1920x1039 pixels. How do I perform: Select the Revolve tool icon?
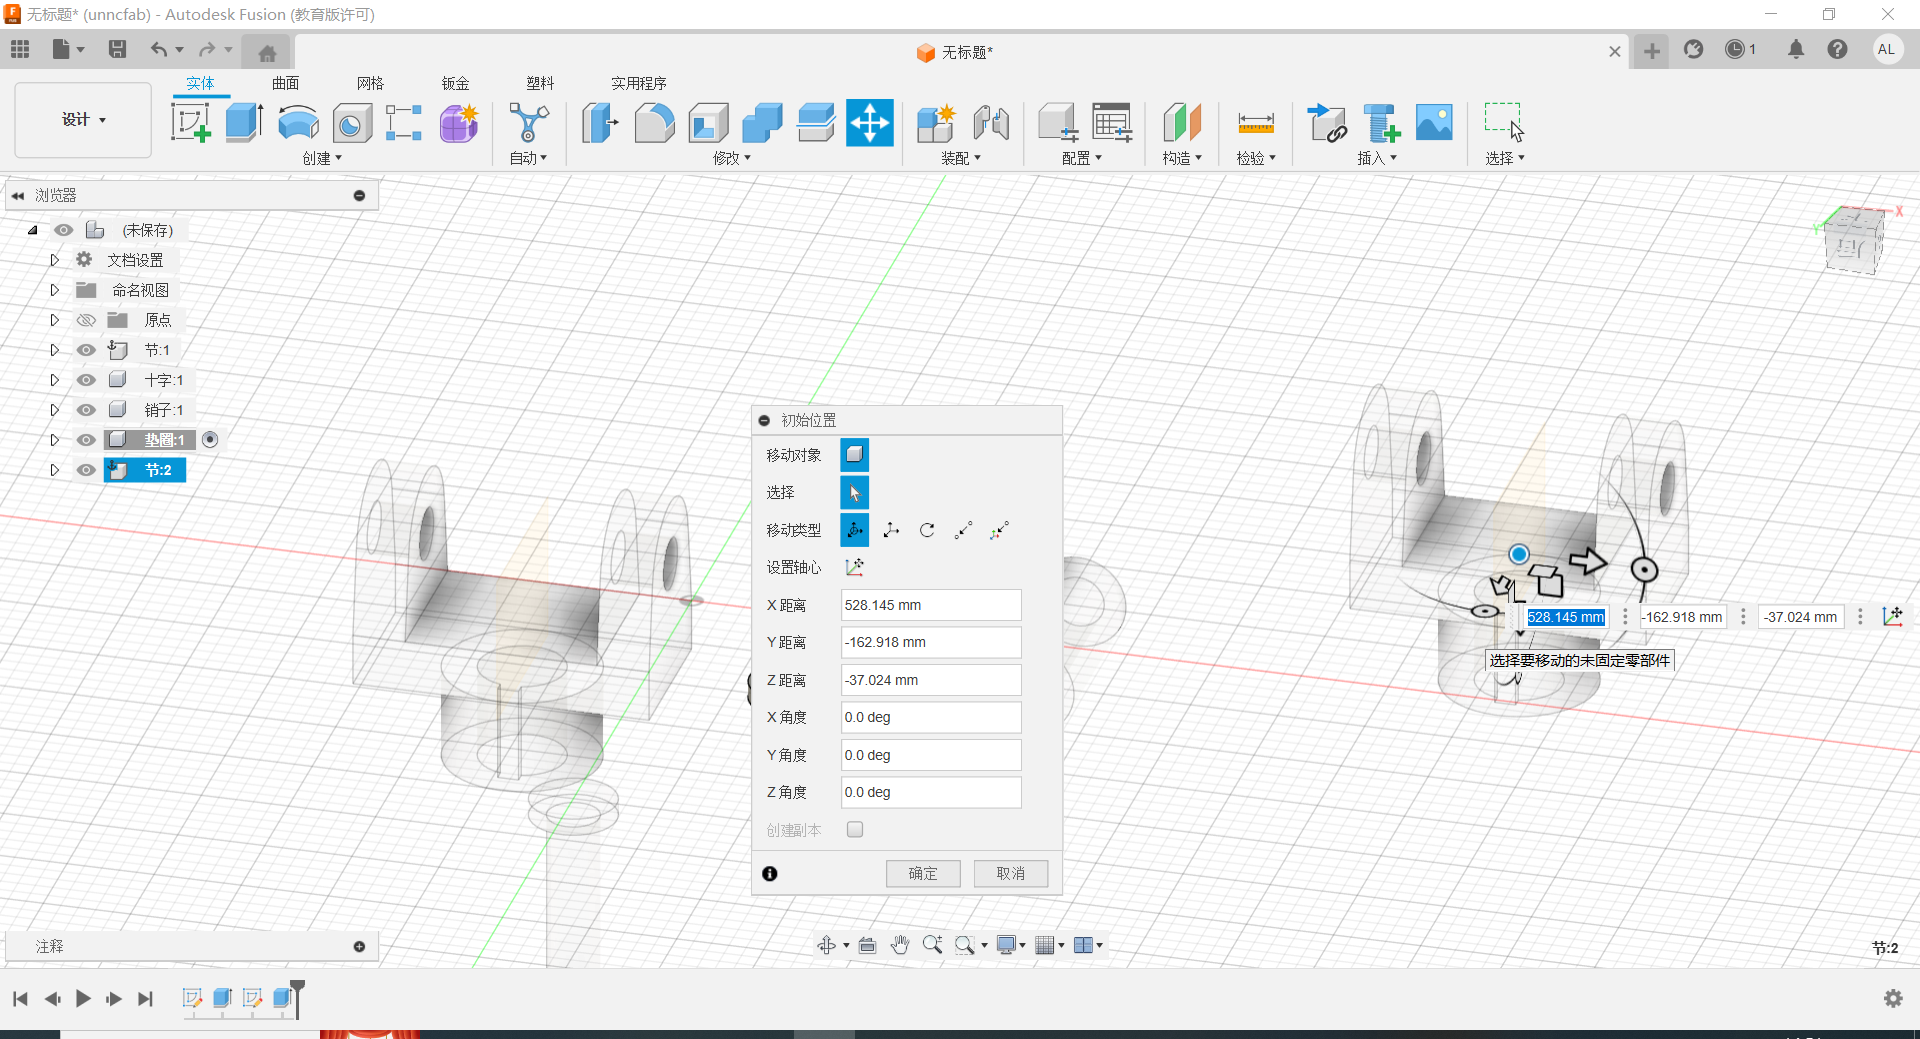point(298,124)
